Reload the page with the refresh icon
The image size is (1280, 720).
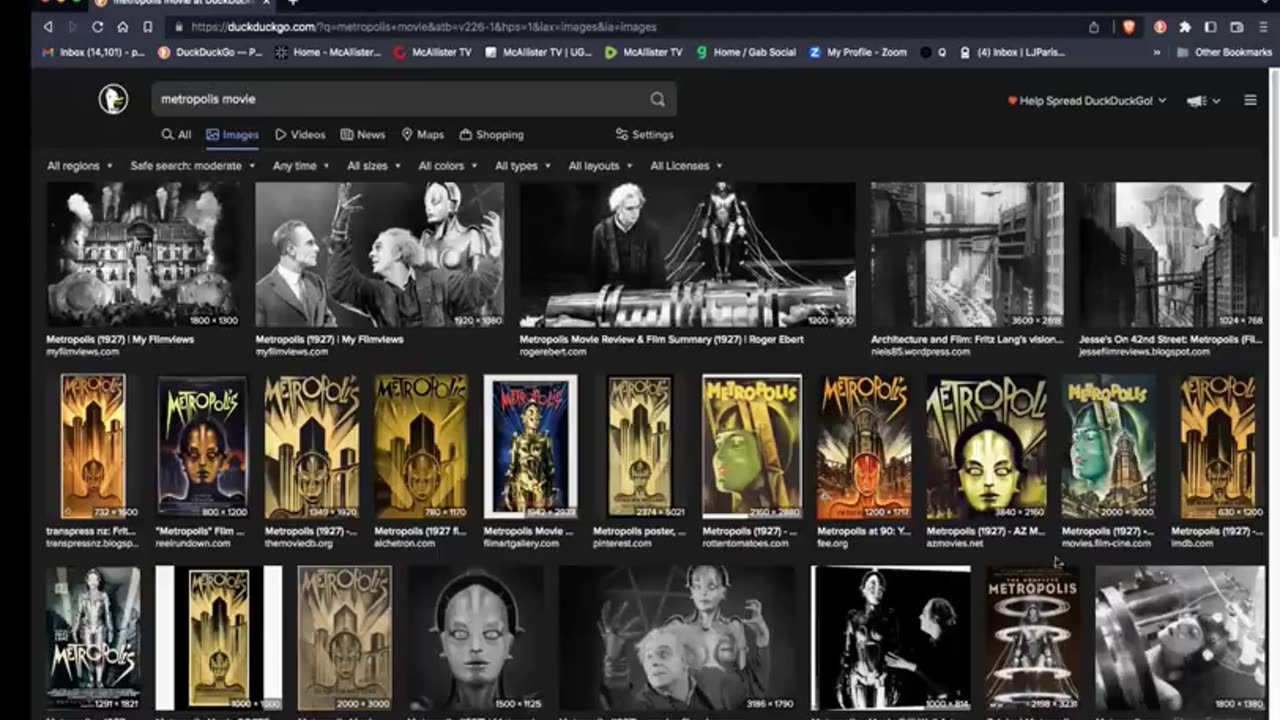pos(98,27)
